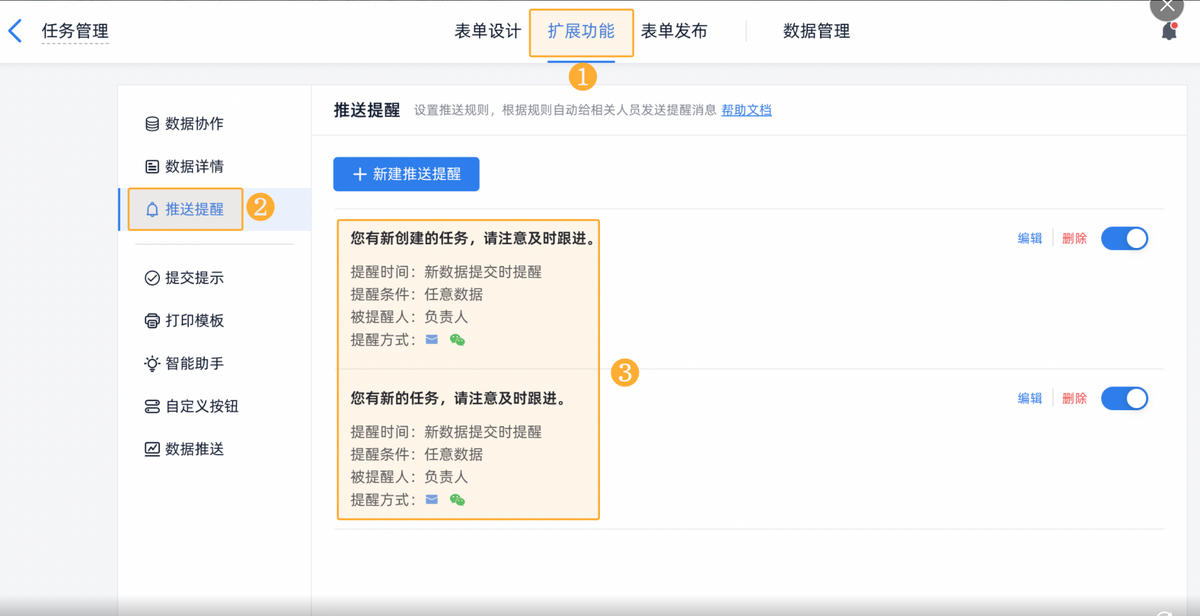This screenshot has height=616, width=1200.
Task: Open the 数据管理 tab
Action: point(816,31)
